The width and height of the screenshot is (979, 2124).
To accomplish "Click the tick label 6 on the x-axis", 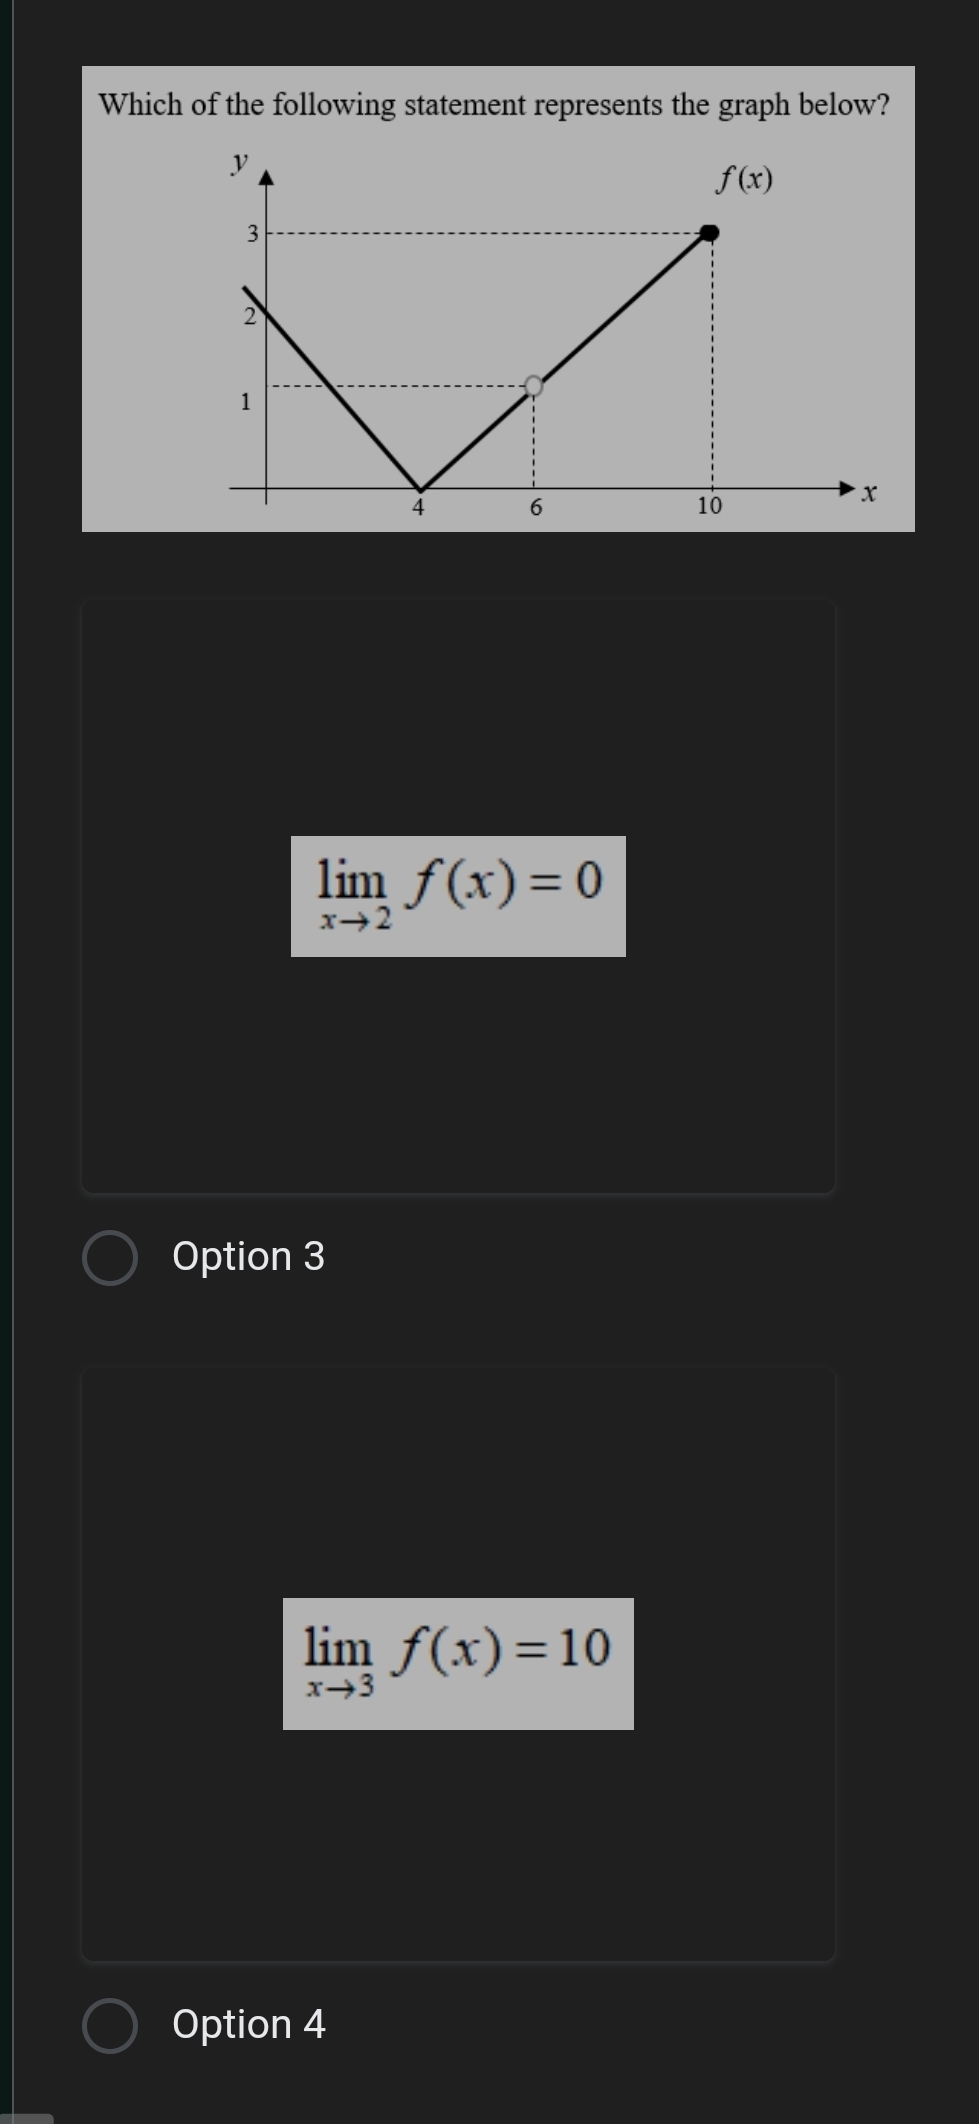I will click(535, 508).
